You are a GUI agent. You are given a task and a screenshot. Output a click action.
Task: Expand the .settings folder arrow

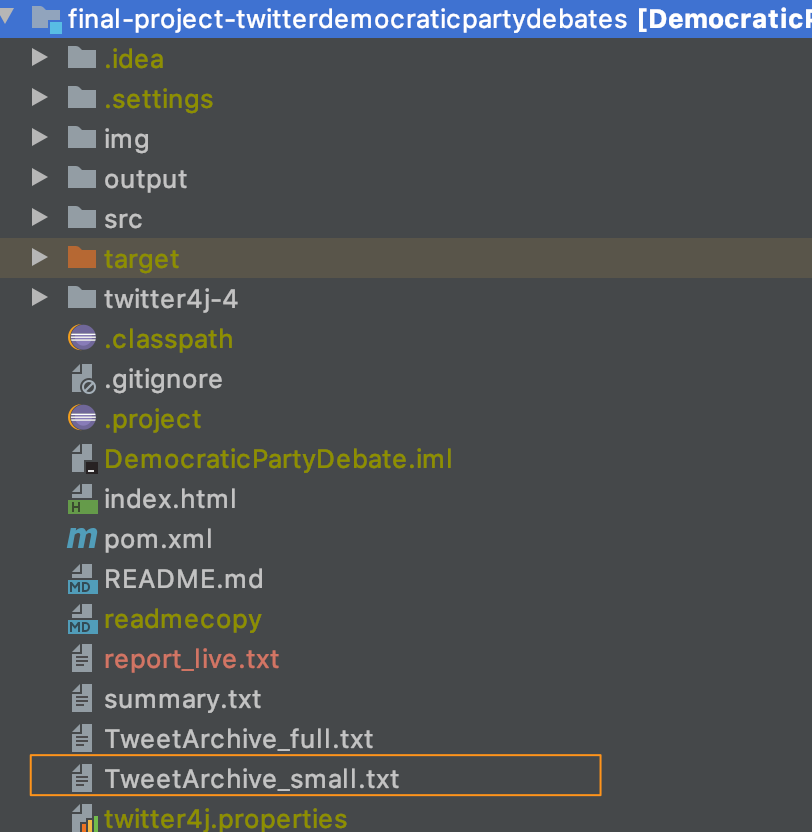tap(39, 98)
